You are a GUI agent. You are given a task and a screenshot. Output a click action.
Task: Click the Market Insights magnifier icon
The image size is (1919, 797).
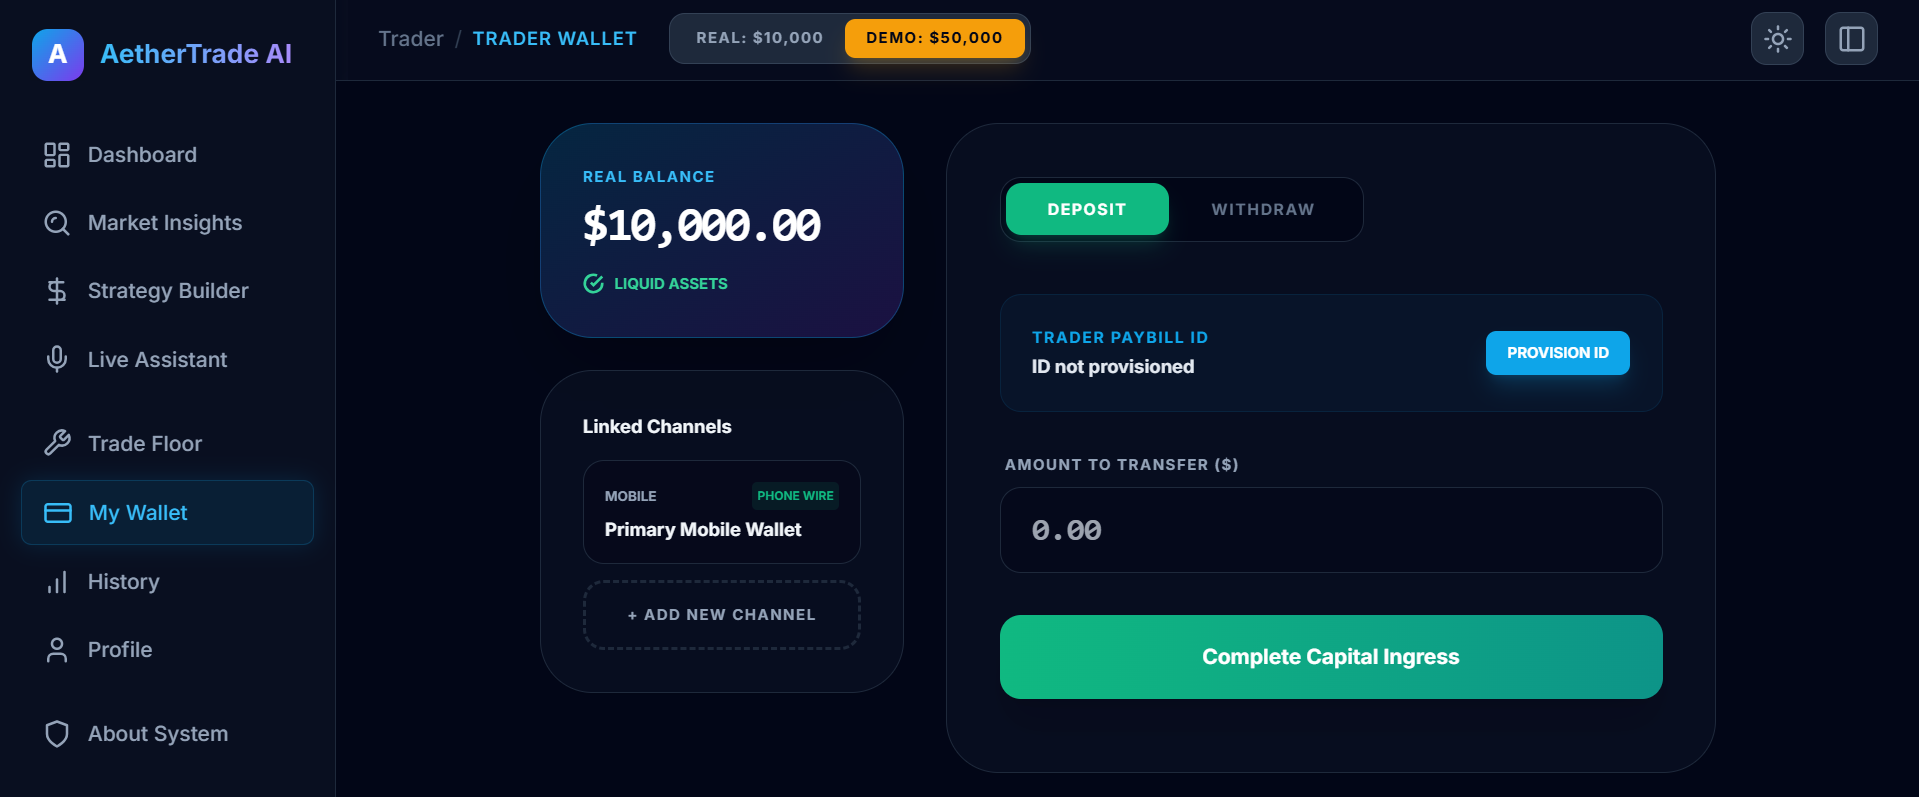(x=57, y=223)
